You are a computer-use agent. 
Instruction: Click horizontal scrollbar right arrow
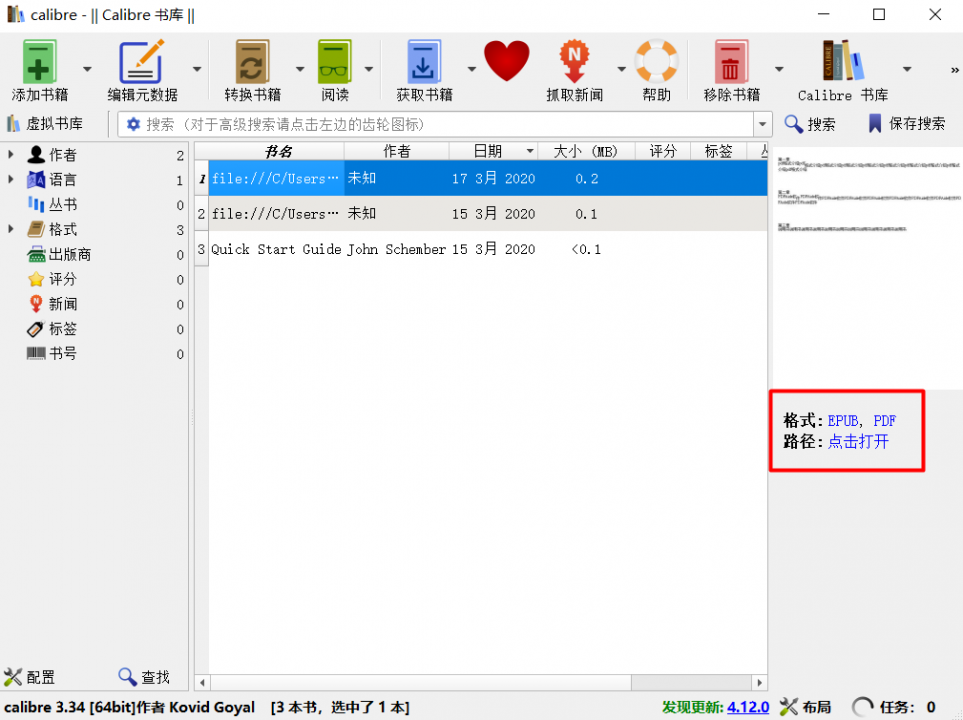[x=760, y=683]
